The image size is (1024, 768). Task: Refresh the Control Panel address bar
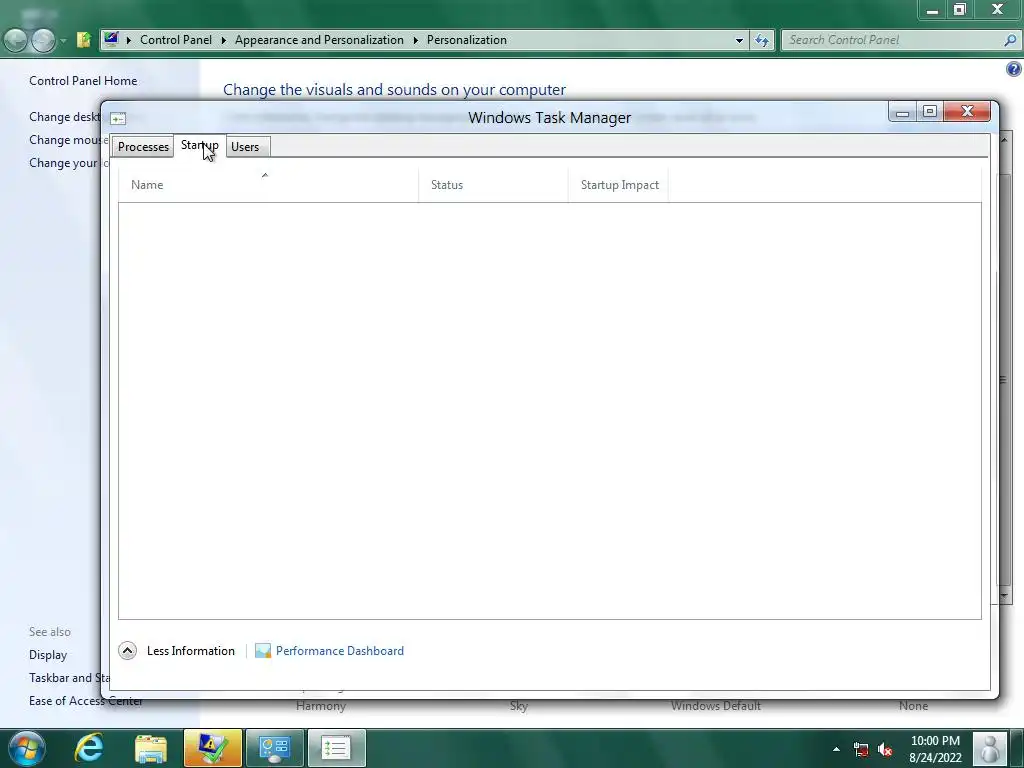pyautogui.click(x=761, y=40)
